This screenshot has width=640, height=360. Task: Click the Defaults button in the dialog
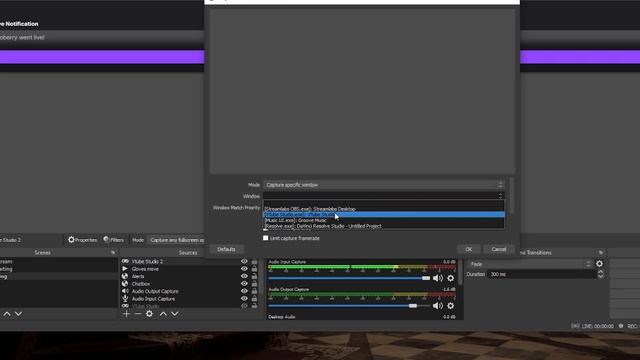click(226, 249)
